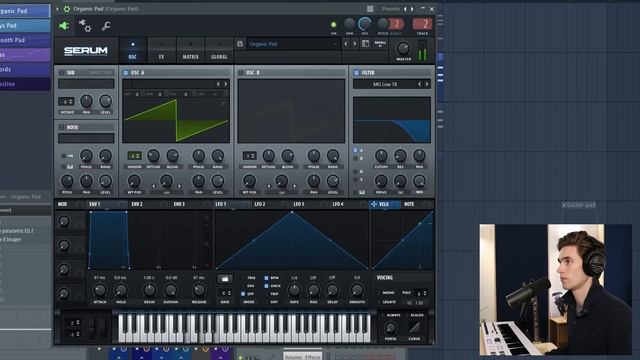
Task: Click the OSC B UNISON voice stepper
Action: [249, 156]
